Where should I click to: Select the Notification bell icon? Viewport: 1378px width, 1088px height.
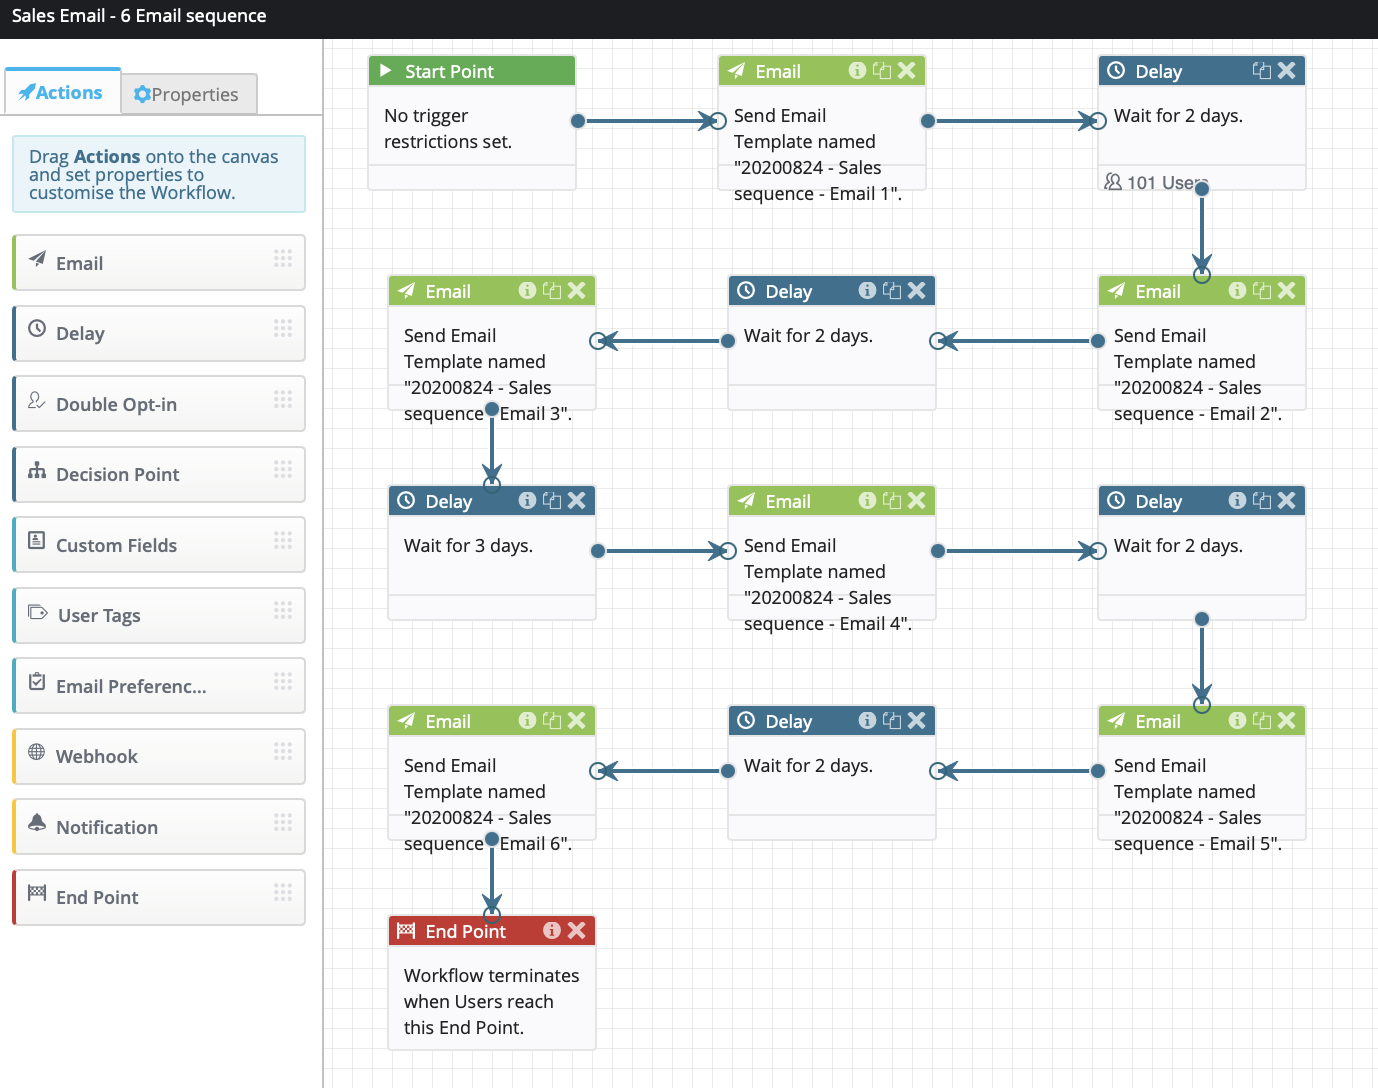pos(37,822)
